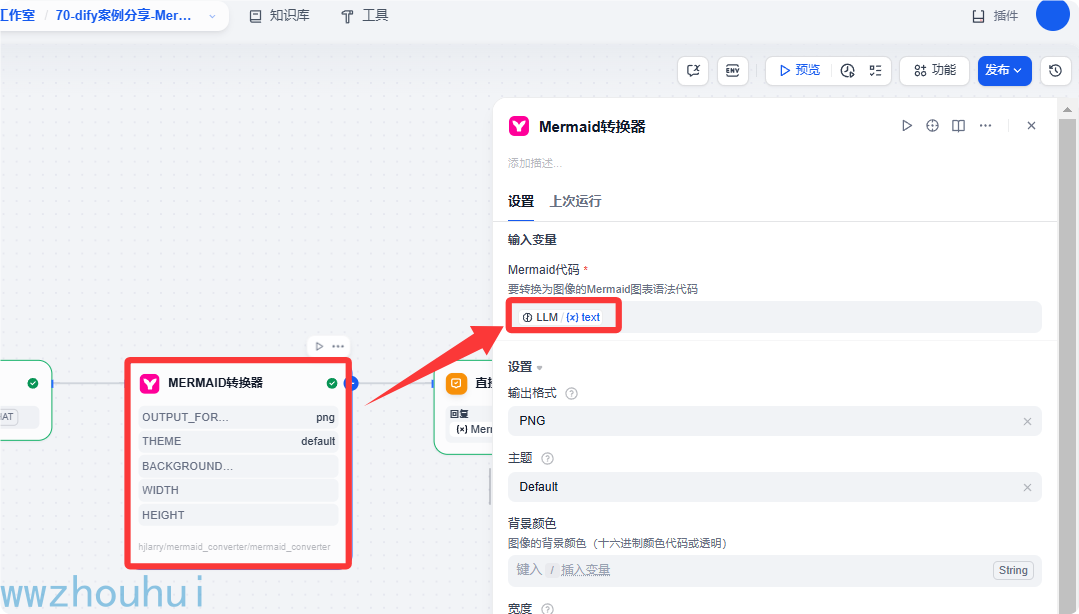The width and height of the screenshot is (1079, 614).
Task: Click the crosshair locate icon in the panel header
Action: pos(931,125)
